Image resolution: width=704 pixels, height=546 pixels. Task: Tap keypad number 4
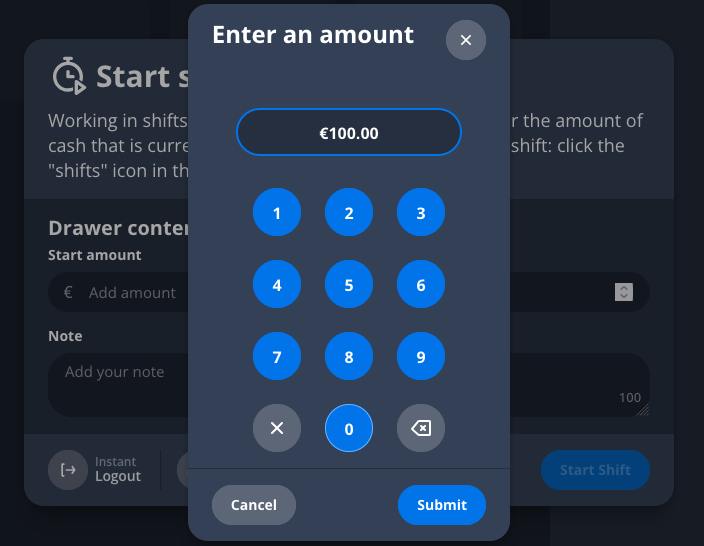click(x=277, y=285)
